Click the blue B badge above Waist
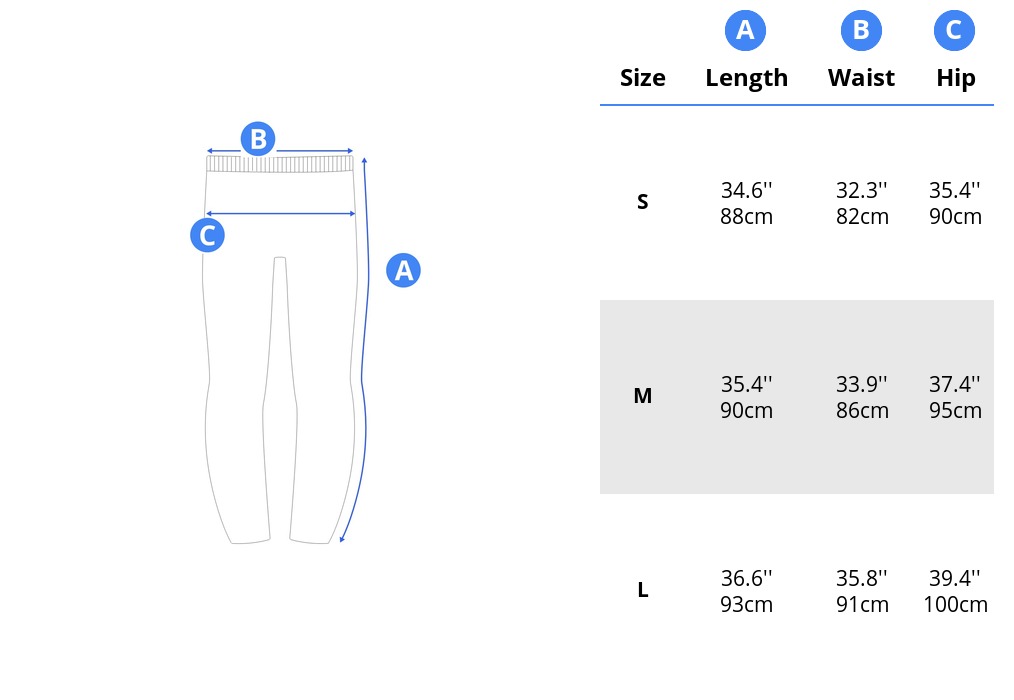This screenshot has width=1014, height=700. coord(861,30)
